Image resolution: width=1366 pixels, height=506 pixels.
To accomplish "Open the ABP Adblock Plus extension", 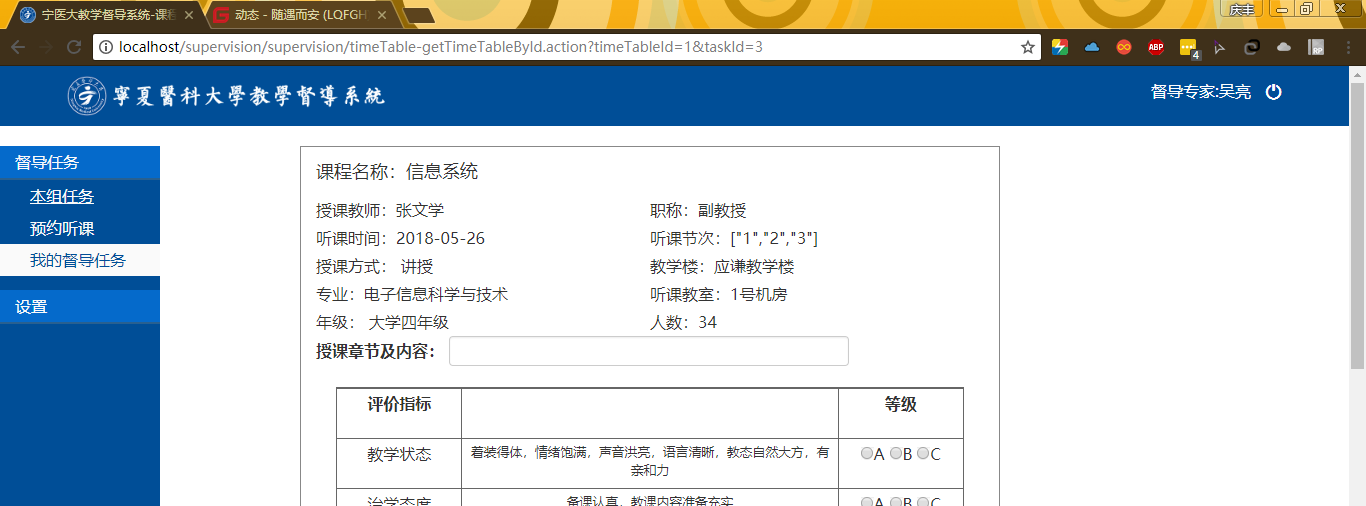I will tap(1156, 47).
